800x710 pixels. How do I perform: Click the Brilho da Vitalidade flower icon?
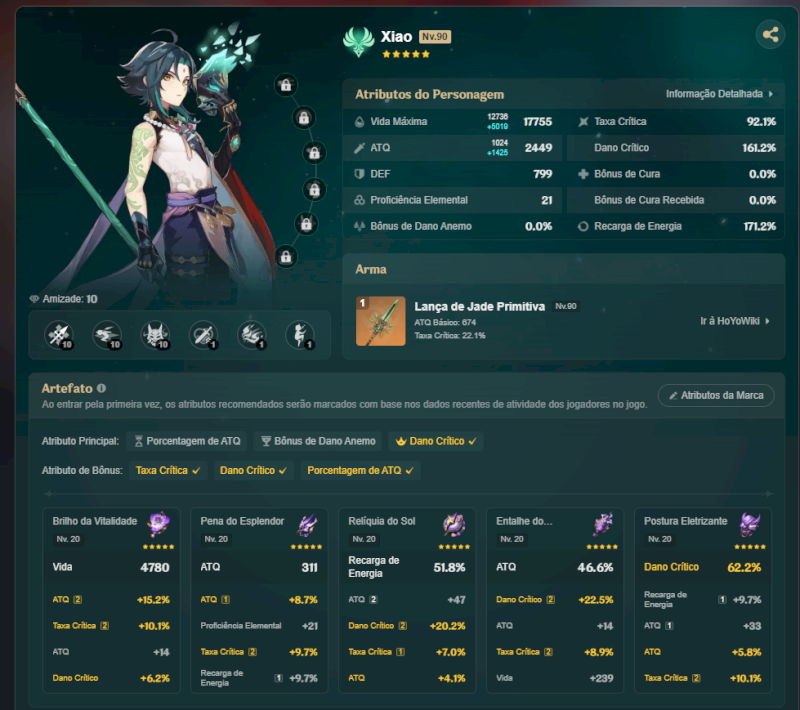coord(159,524)
